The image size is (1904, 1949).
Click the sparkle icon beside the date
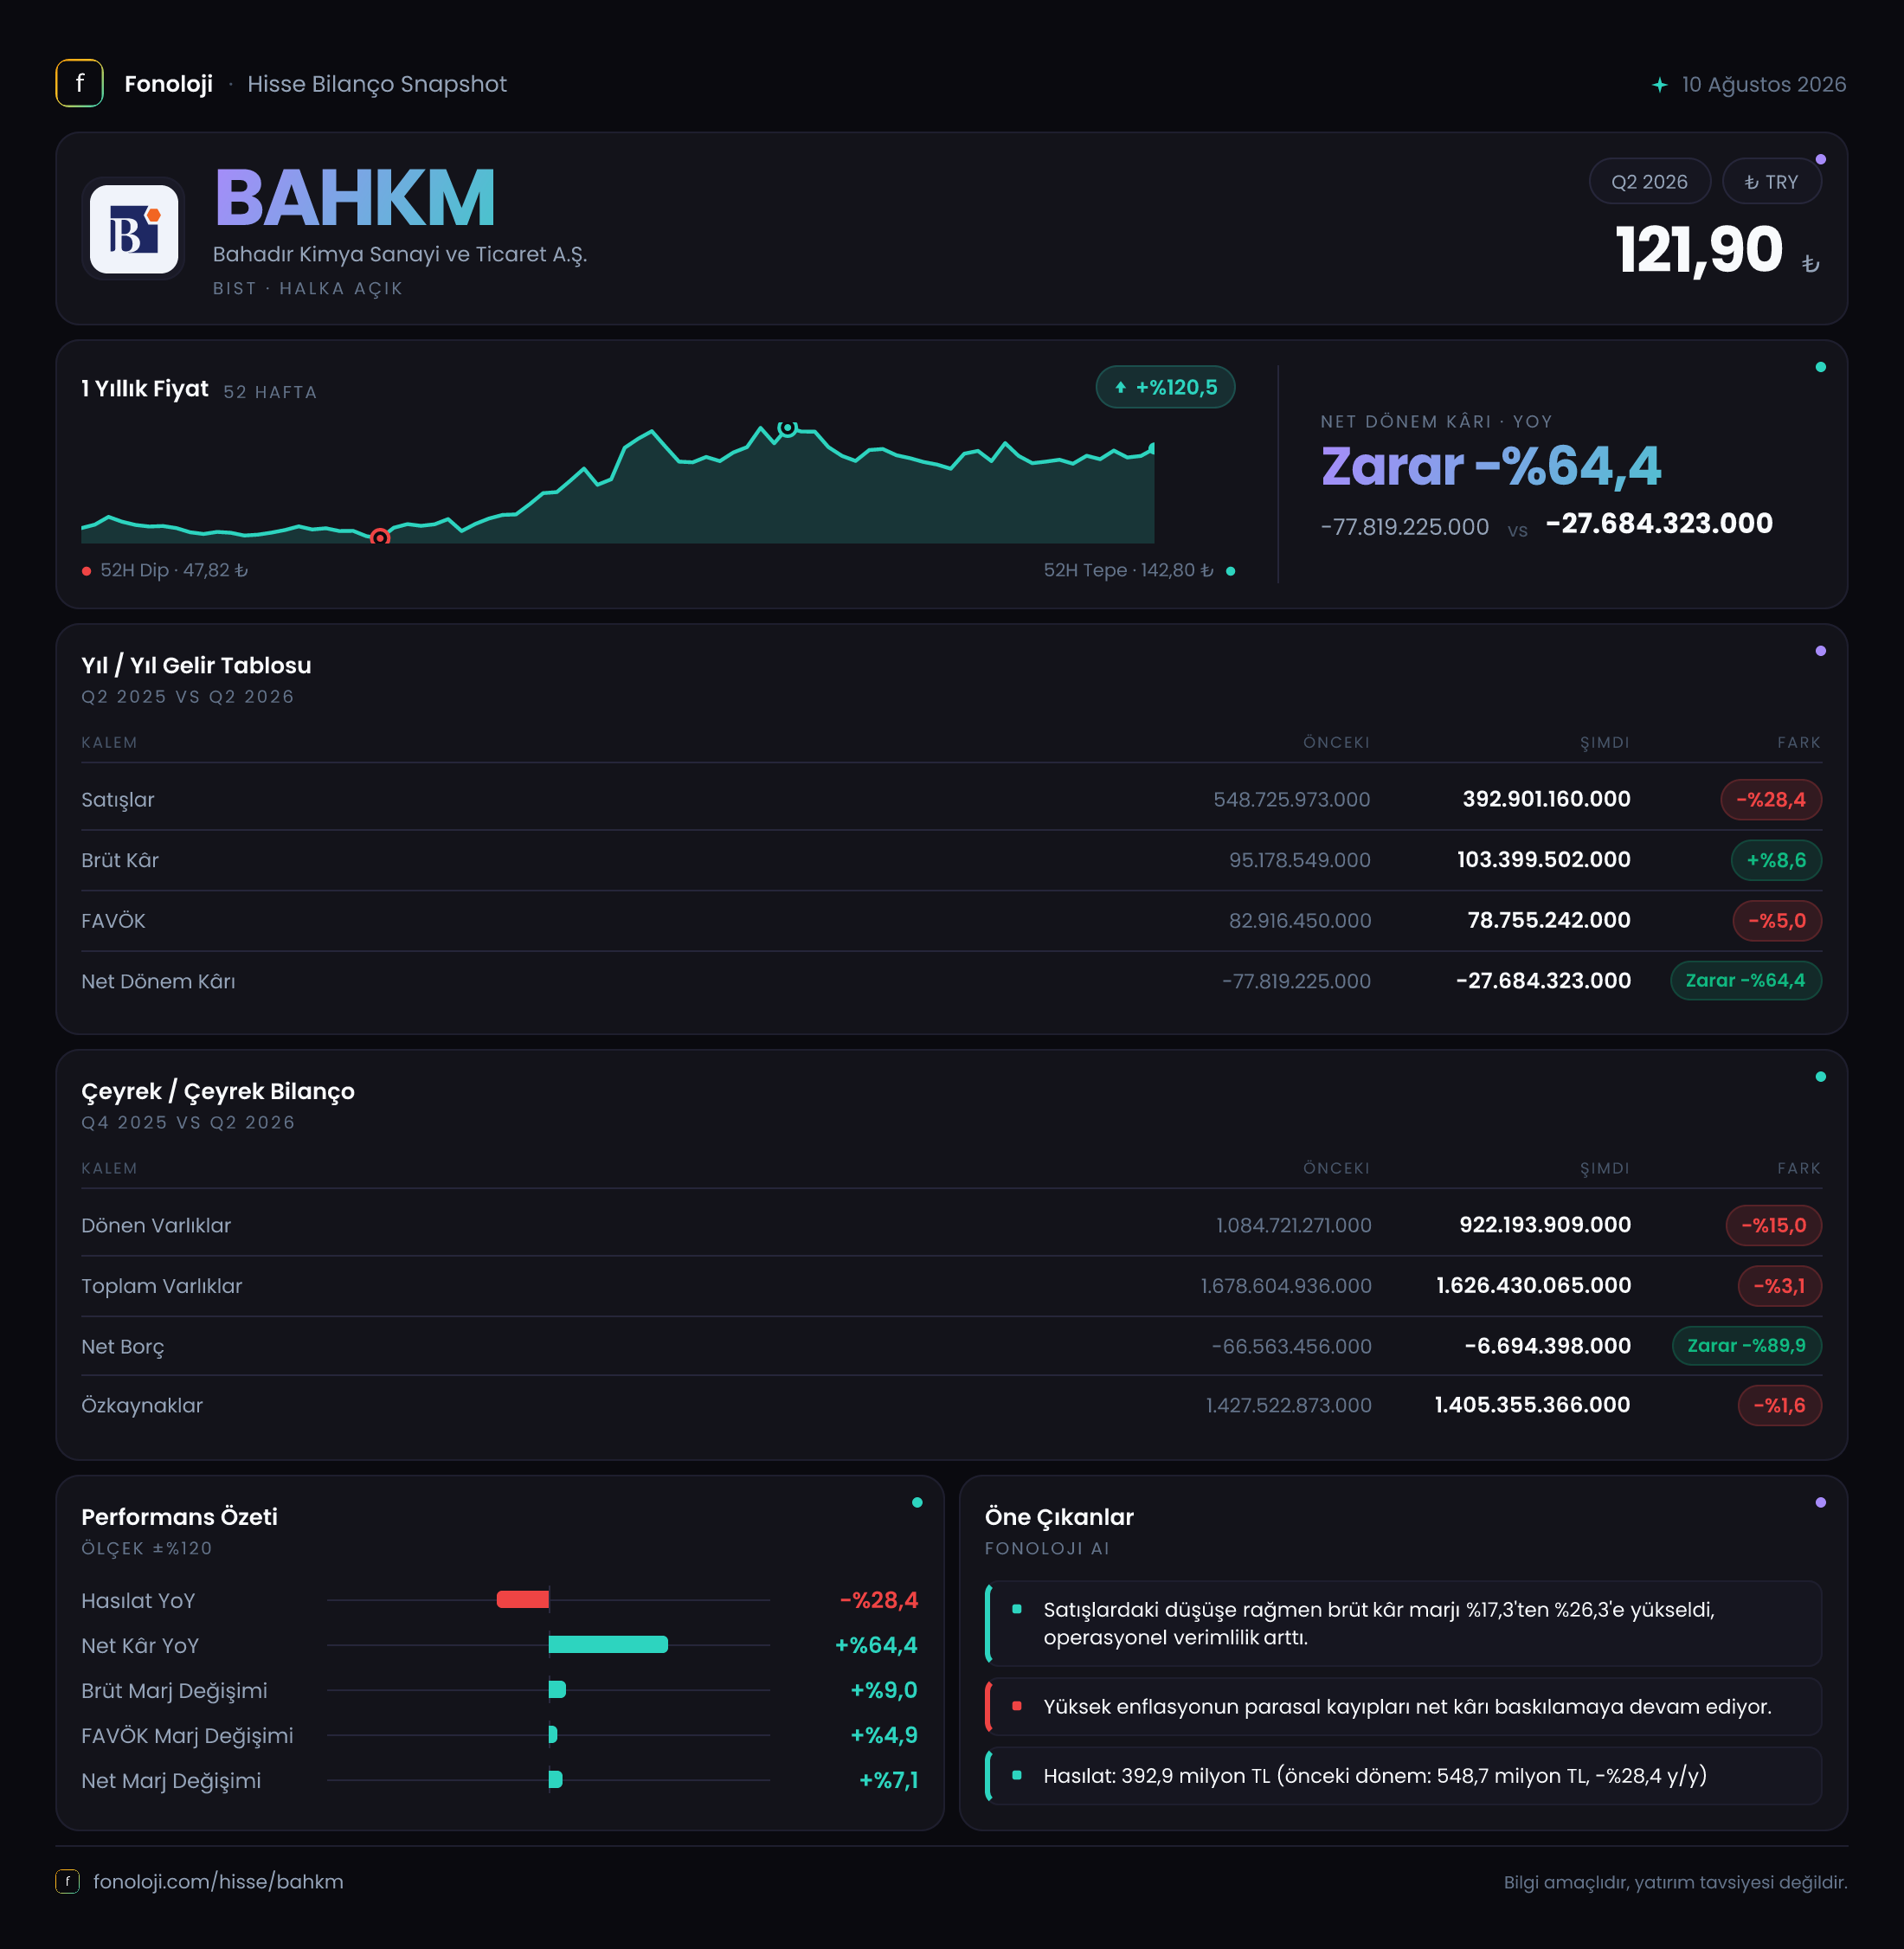1659,85
